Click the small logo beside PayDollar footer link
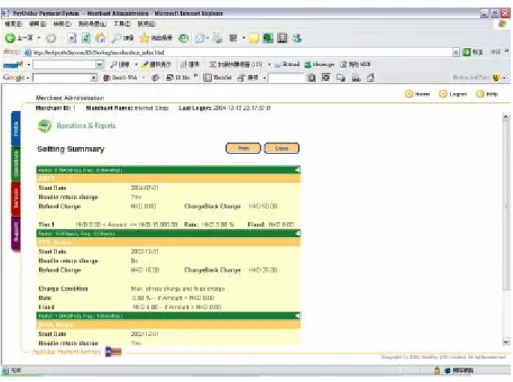The height and width of the screenshot is (382, 513). coord(113,352)
